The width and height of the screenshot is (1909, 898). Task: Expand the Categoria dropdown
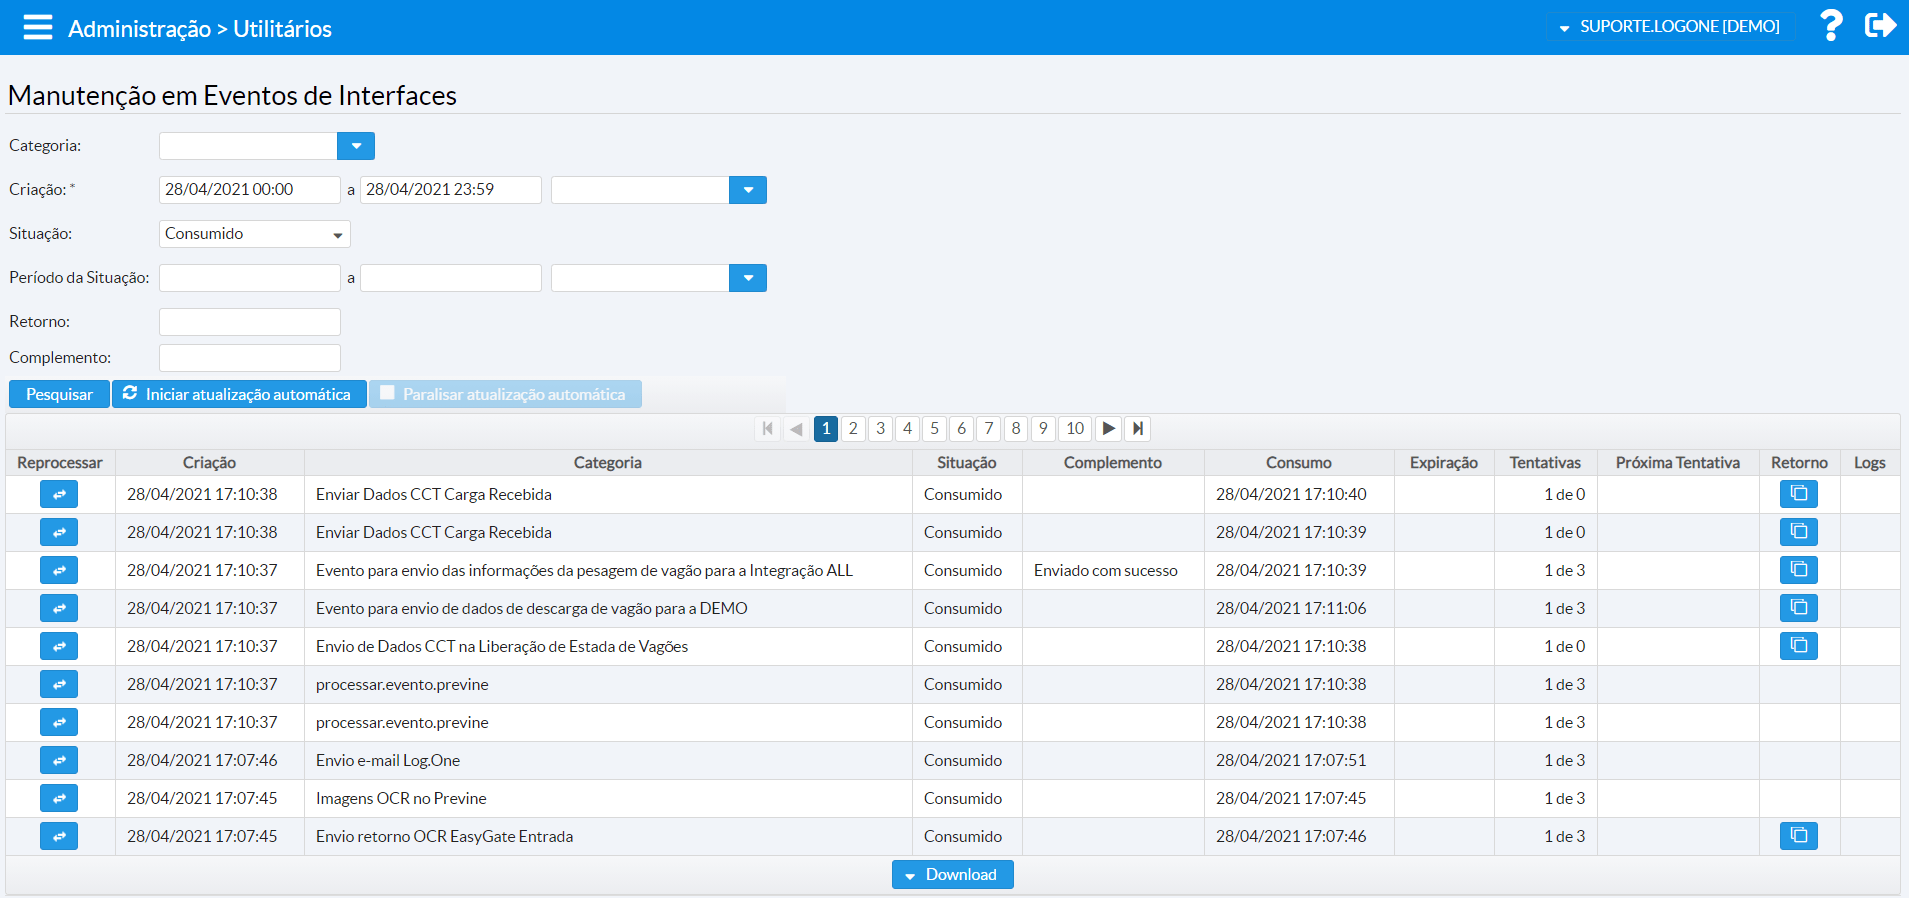tap(356, 146)
